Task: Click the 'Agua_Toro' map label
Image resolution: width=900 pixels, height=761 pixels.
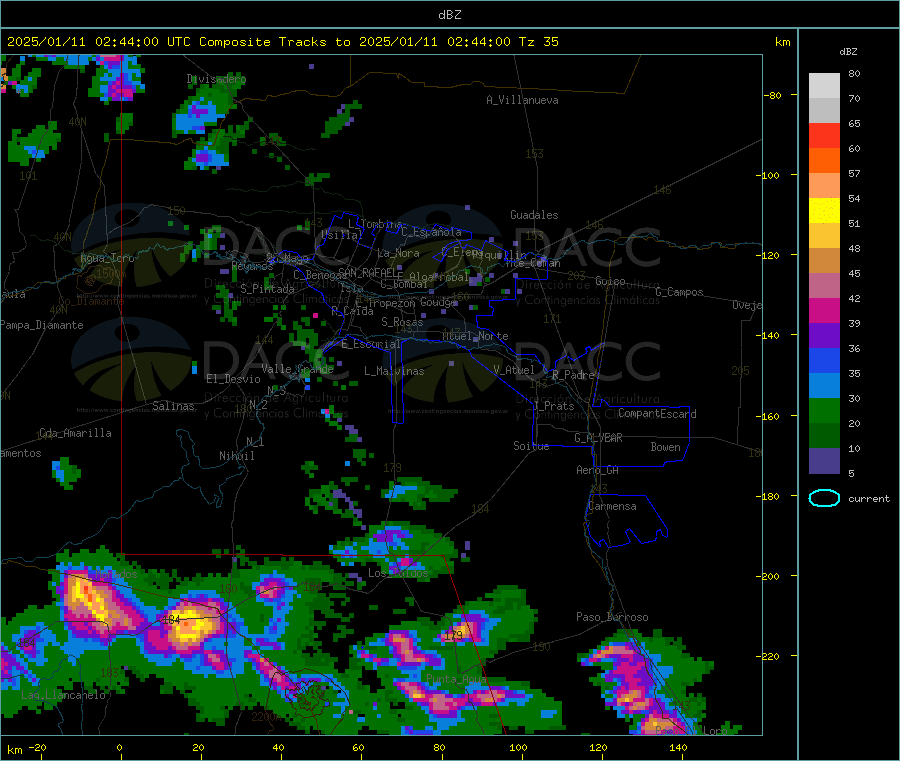Action: [107, 258]
